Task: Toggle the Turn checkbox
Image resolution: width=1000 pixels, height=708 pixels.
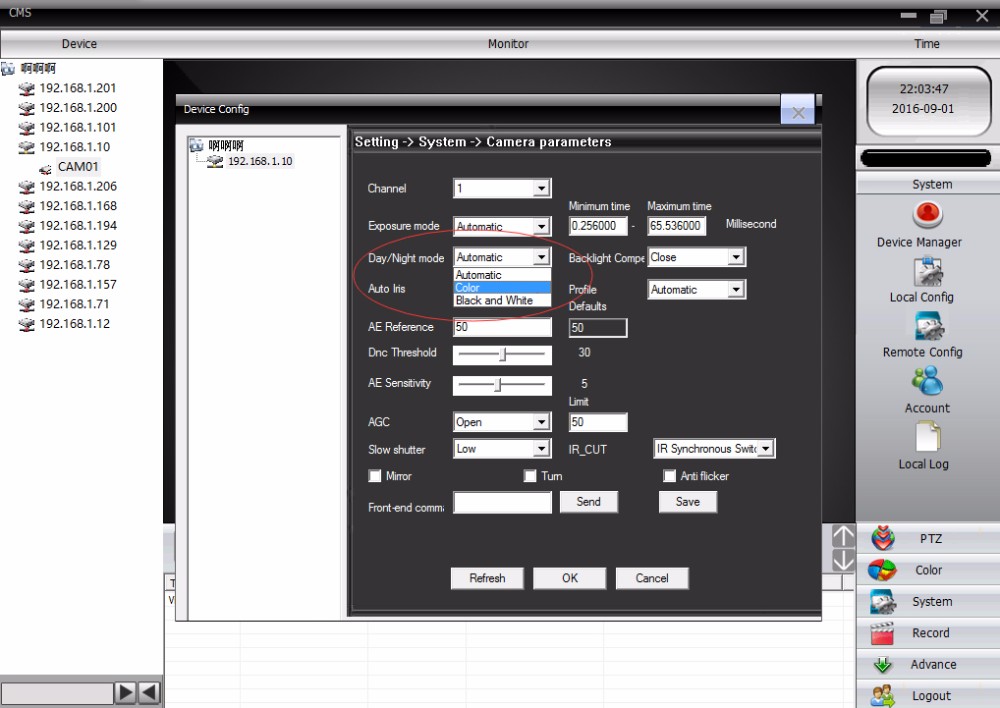Action: [530, 476]
